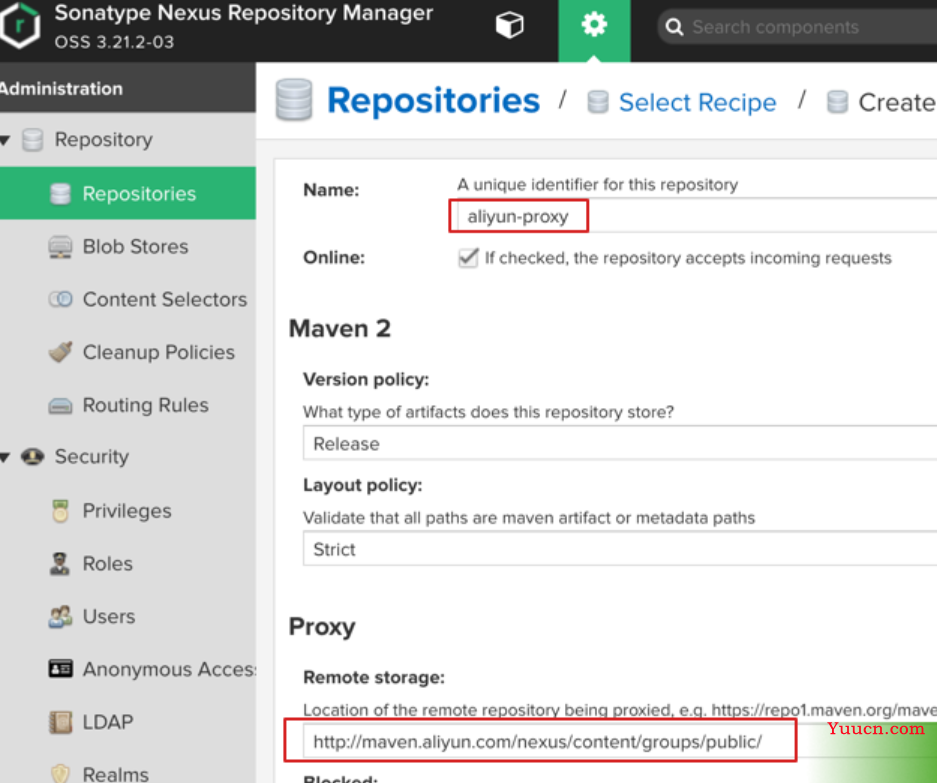Open Content Selectors

pos(164,299)
